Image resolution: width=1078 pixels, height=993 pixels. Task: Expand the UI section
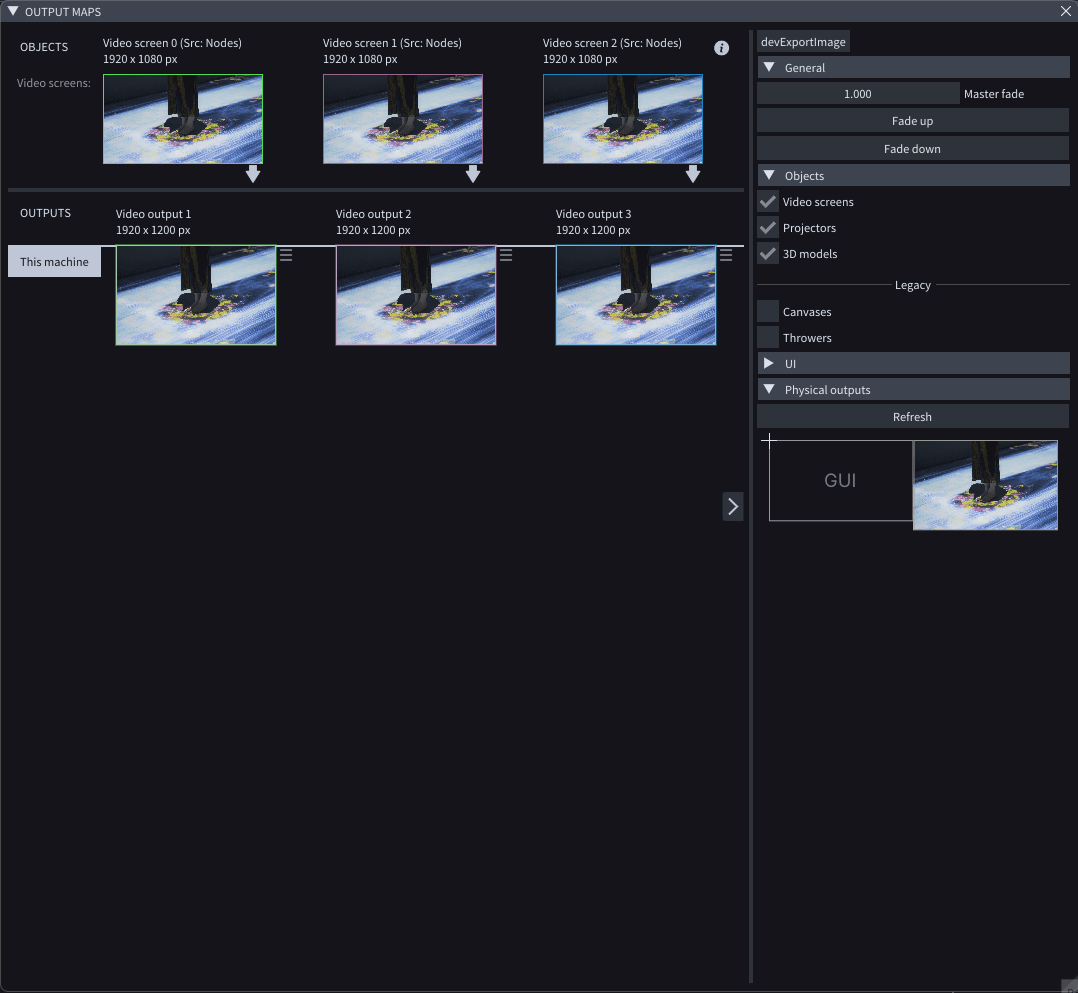tap(913, 364)
